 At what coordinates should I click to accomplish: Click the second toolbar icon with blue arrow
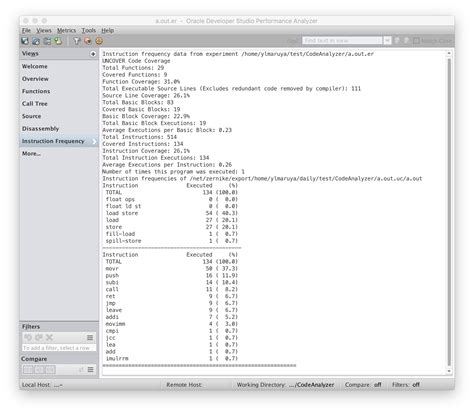click(x=36, y=41)
